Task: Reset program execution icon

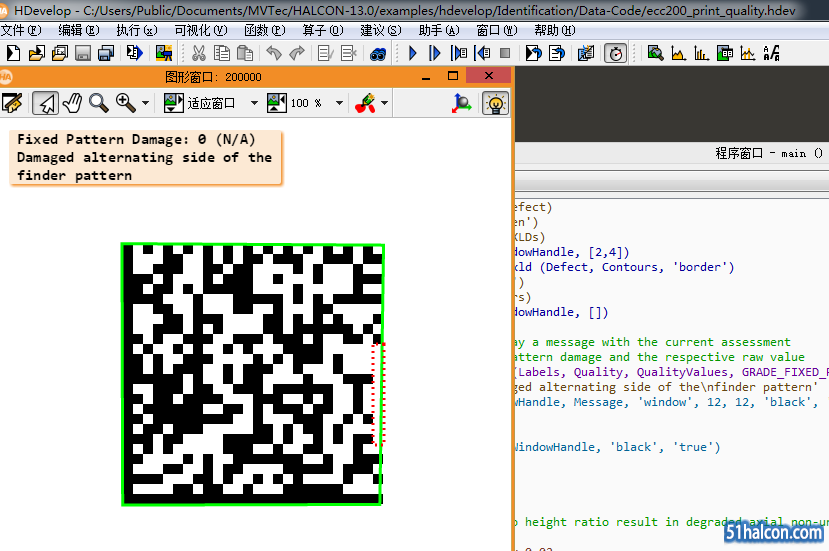Action: [533, 53]
